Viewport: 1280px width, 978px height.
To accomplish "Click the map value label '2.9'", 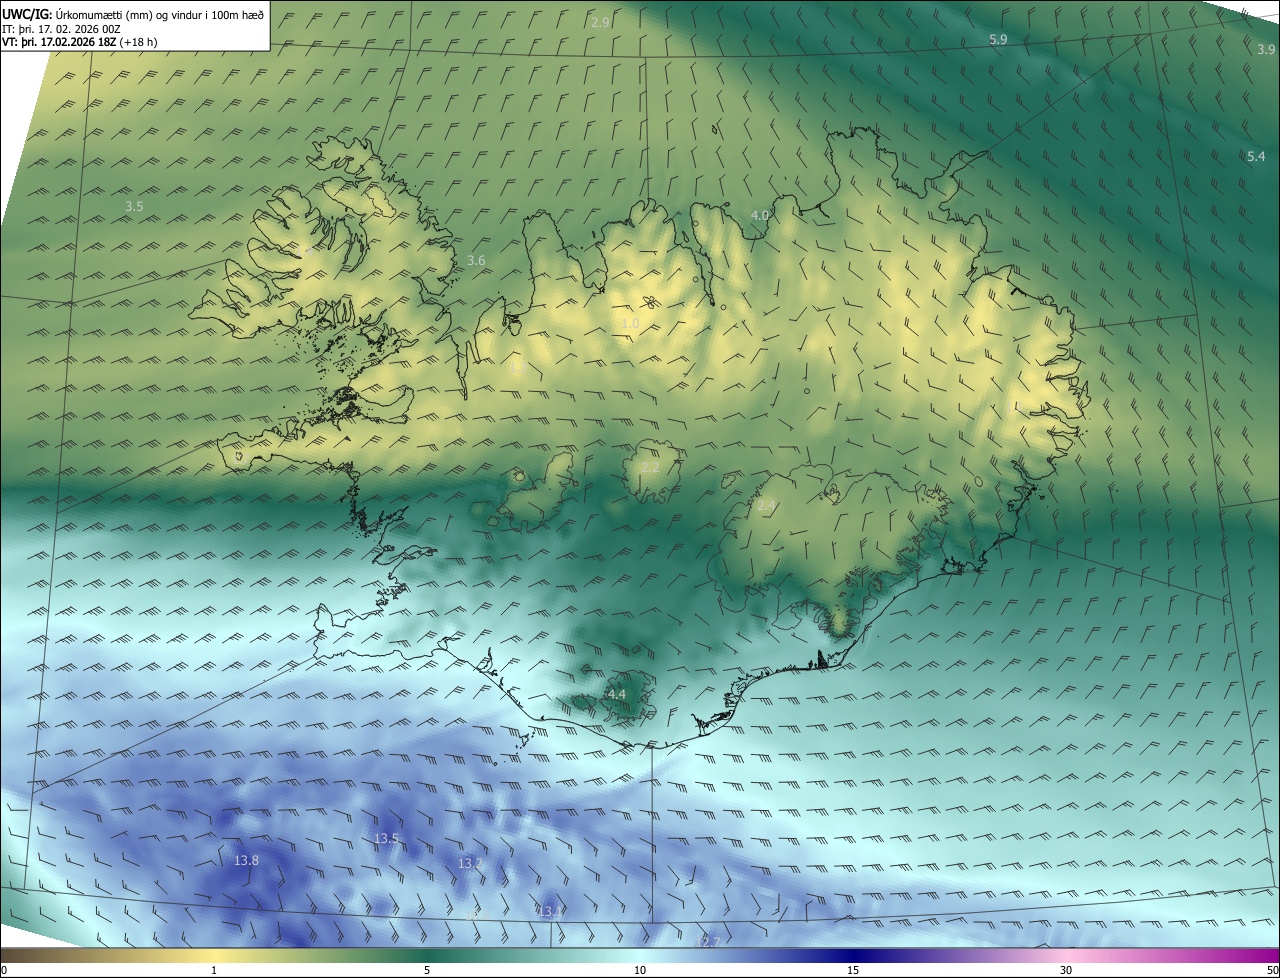I will click(x=600, y=22).
